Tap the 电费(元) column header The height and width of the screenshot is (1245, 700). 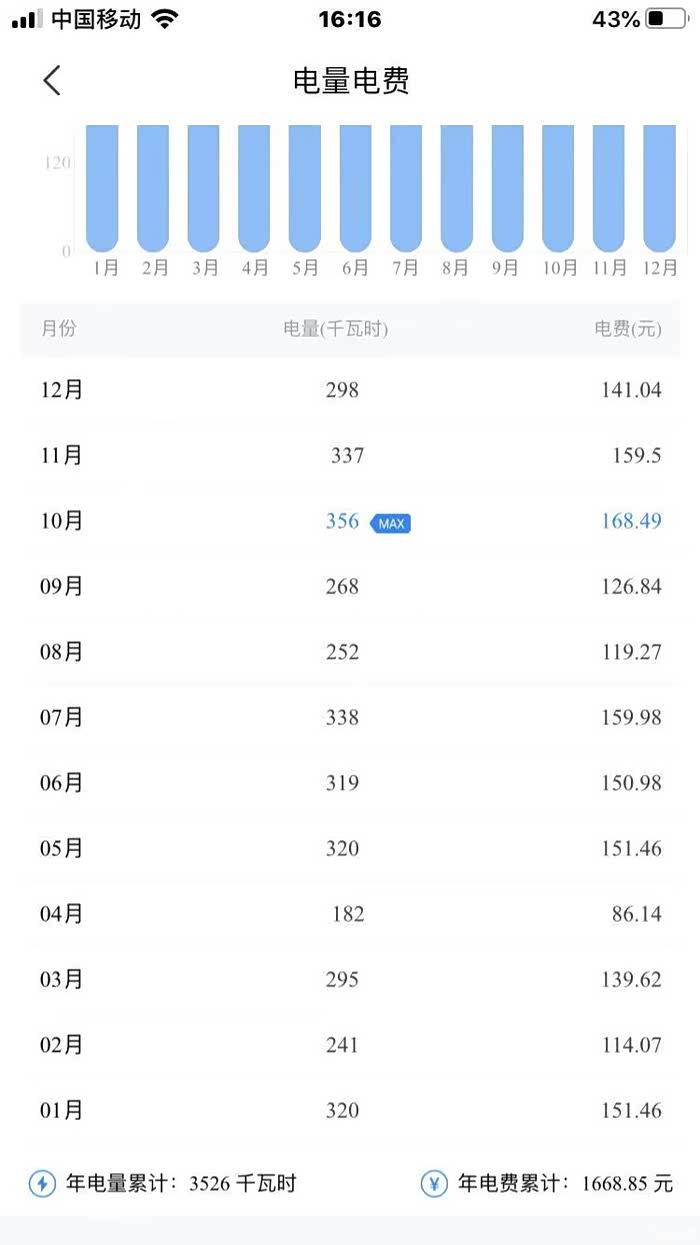pos(628,329)
